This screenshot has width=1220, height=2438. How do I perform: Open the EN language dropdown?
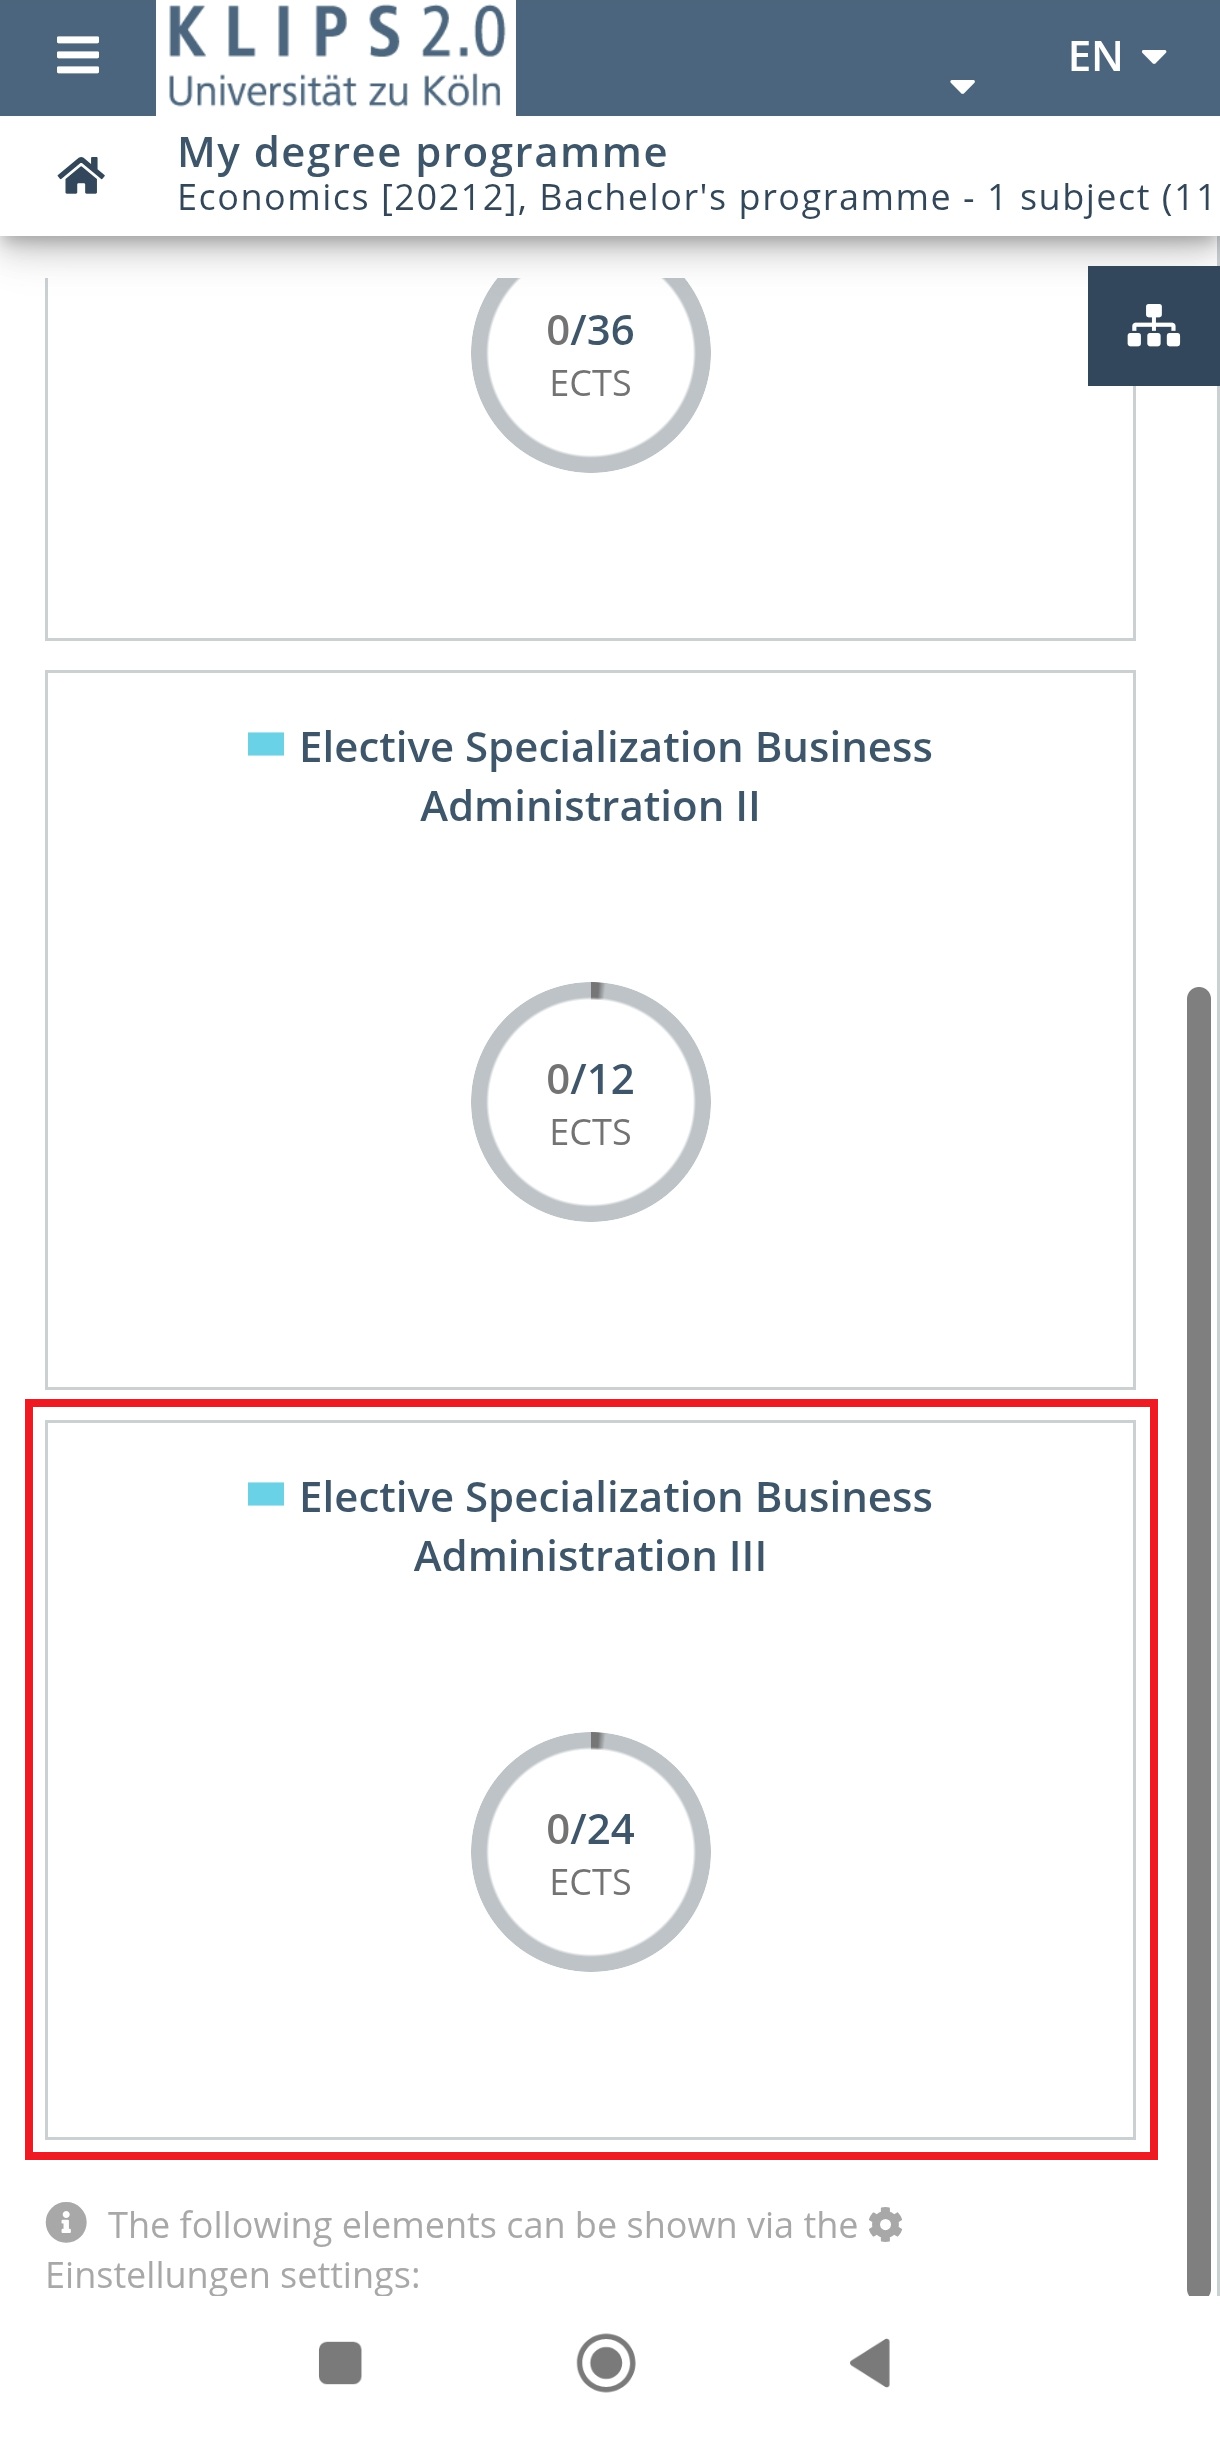1117,57
